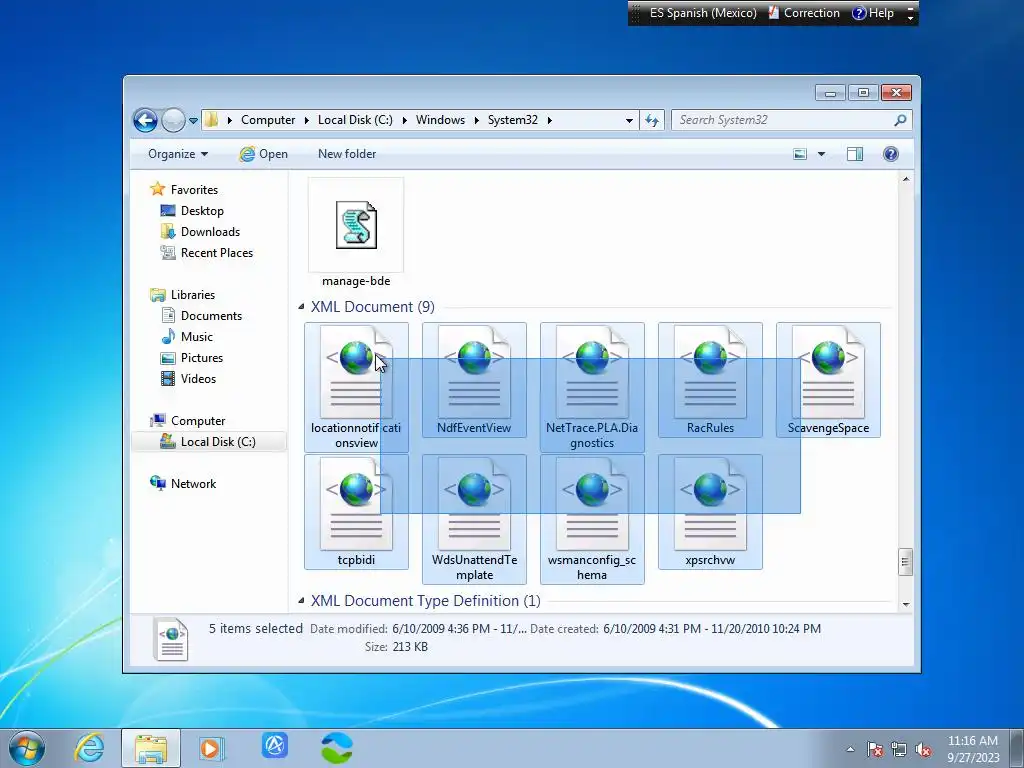Select Local Disk (C:) breadcrumb segment
The width and height of the screenshot is (1024, 768).
pyautogui.click(x=355, y=120)
